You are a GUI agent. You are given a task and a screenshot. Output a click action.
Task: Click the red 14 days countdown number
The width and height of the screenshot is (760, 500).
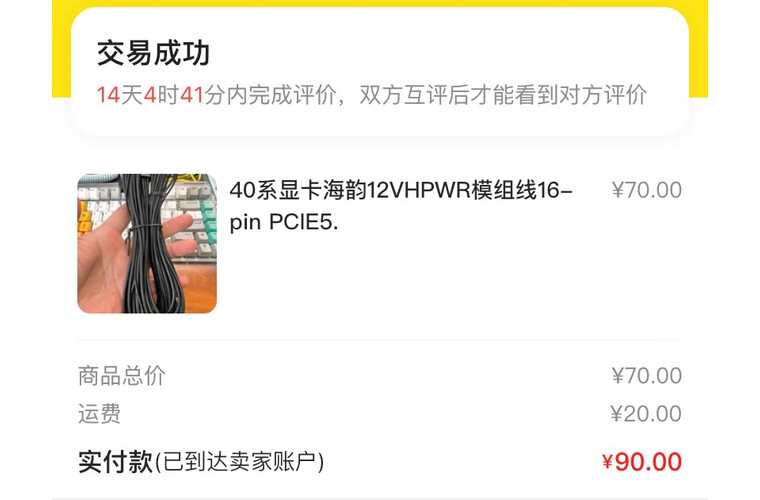coord(108,95)
